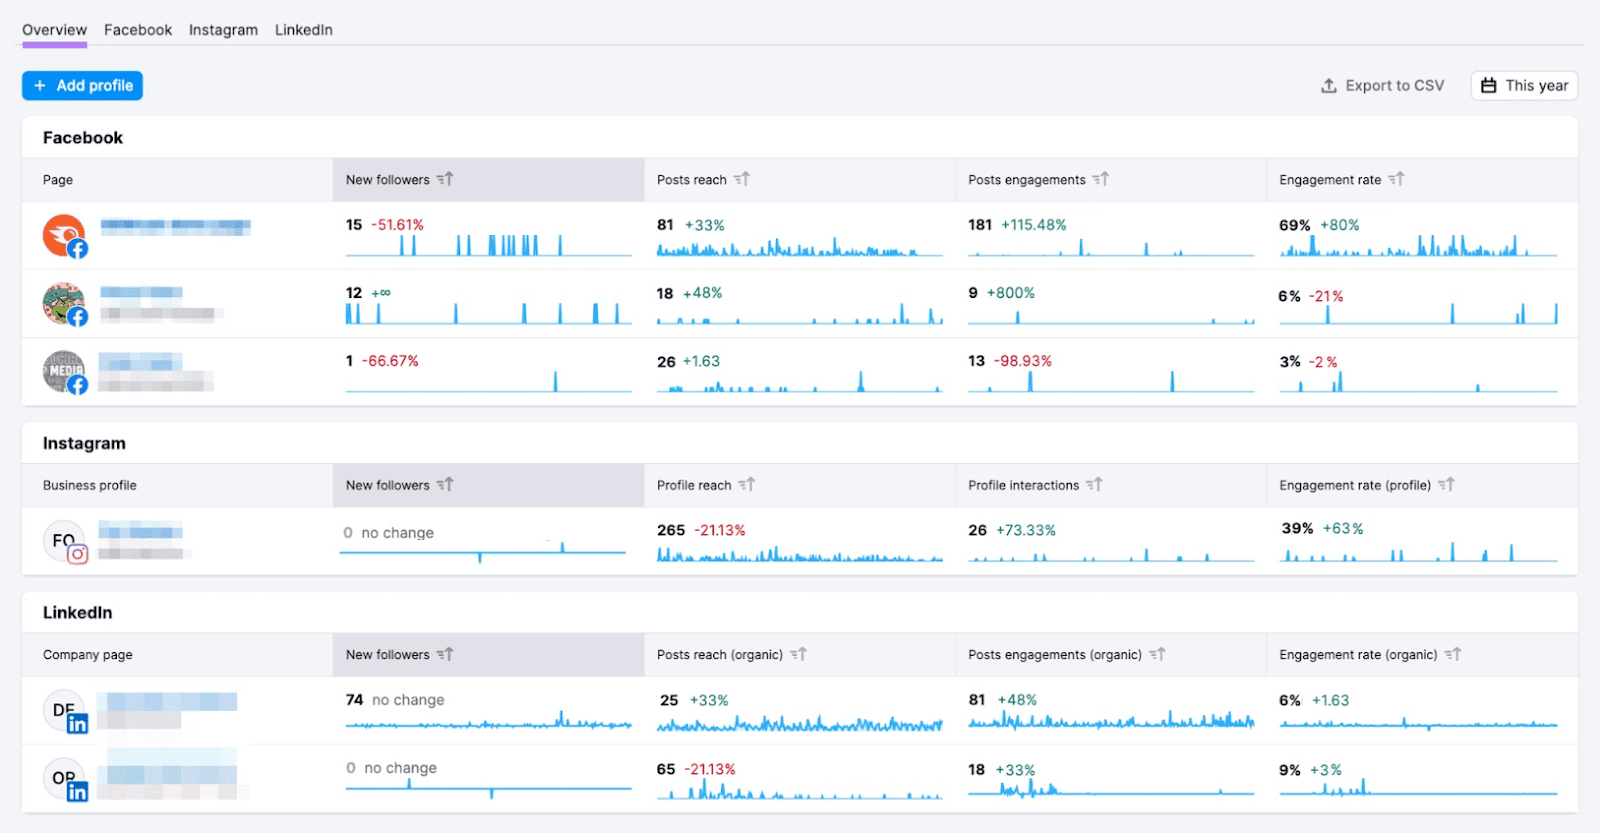Select the Overview tab
Viewport: 1600px width, 833px height.
coord(54,30)
